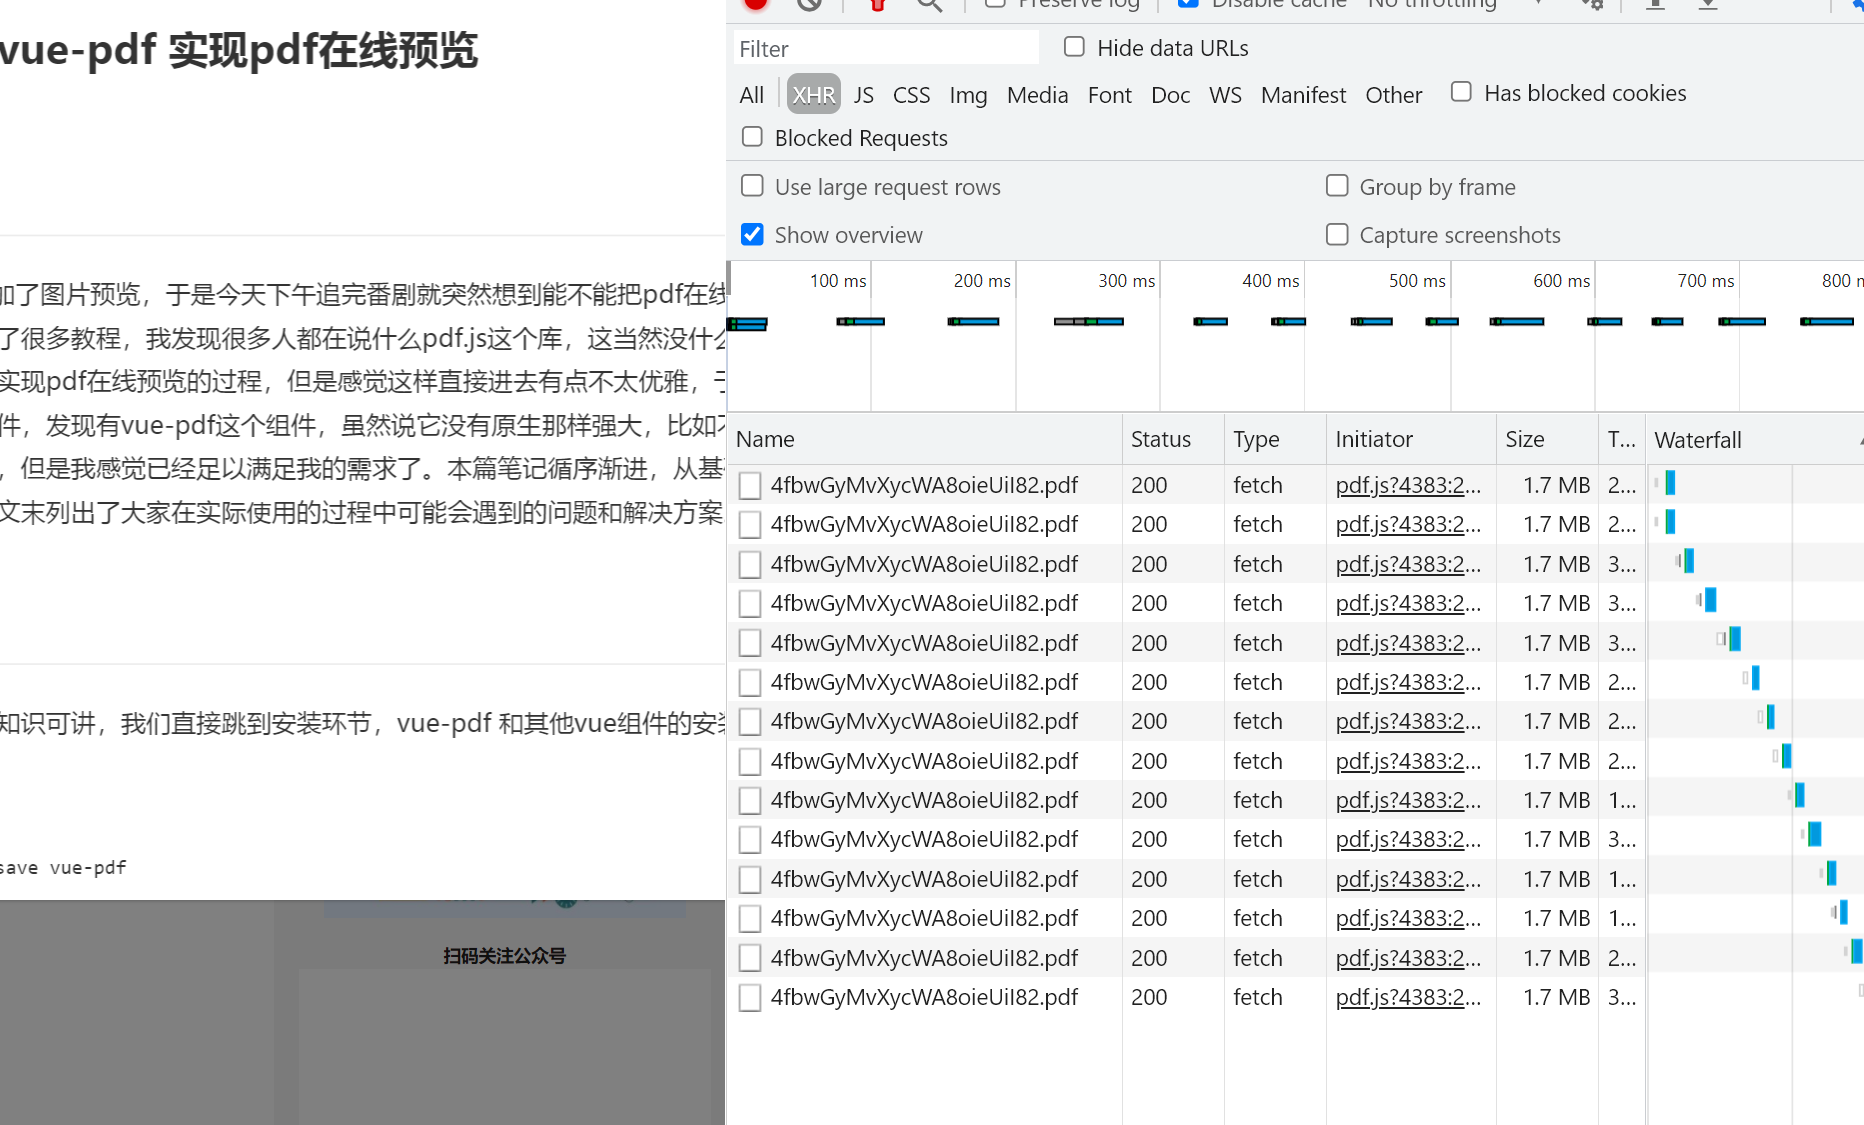This screenshot has height=1125, width=1864.
Task: Click the Filter text input
Action: click(885, 48)
